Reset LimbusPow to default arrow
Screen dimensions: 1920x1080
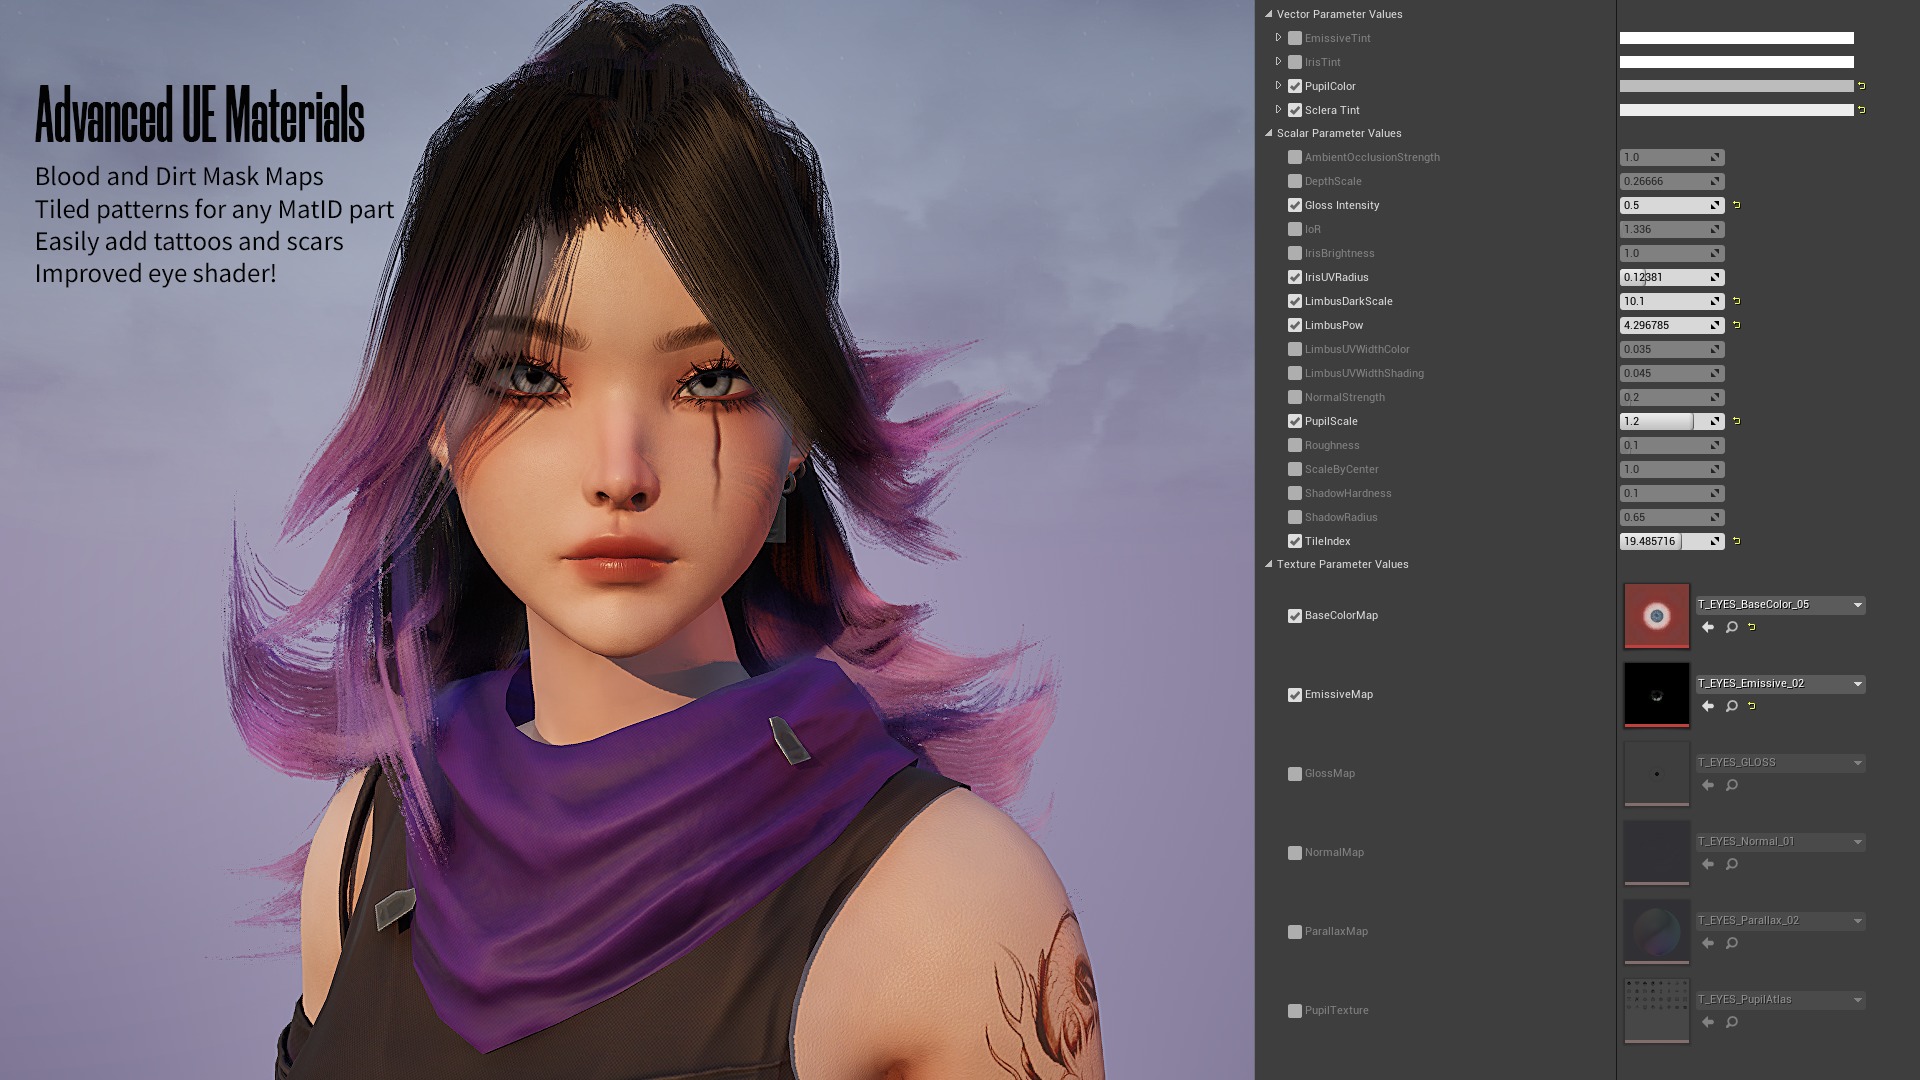click(x=1737, y=325)
